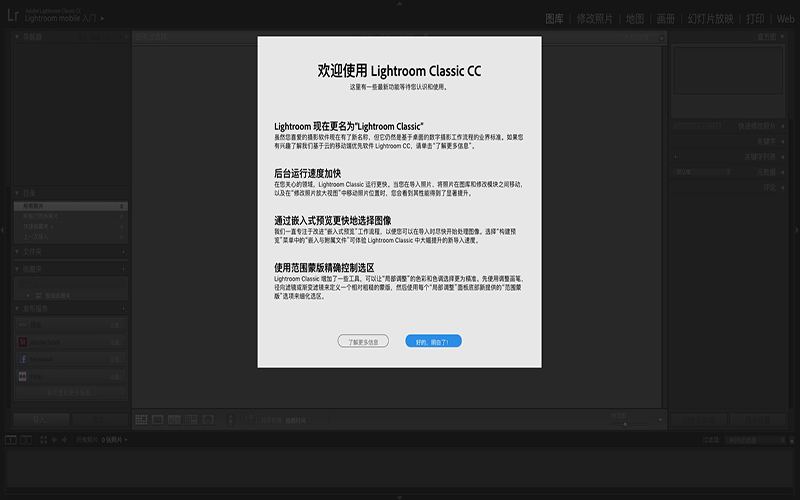Click the painter spray can icon
Screen dimensions: 800x500
(231, 420)
